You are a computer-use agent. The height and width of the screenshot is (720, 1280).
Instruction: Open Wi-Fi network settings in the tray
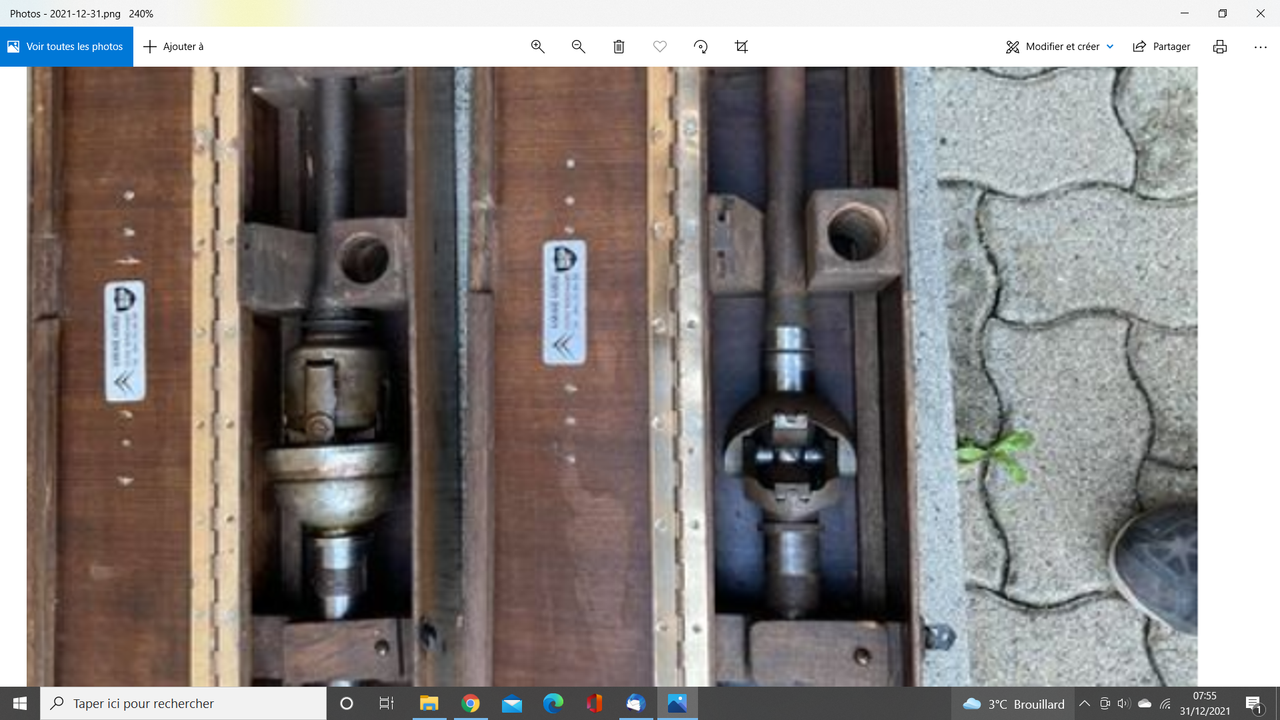pos(1166,704)
